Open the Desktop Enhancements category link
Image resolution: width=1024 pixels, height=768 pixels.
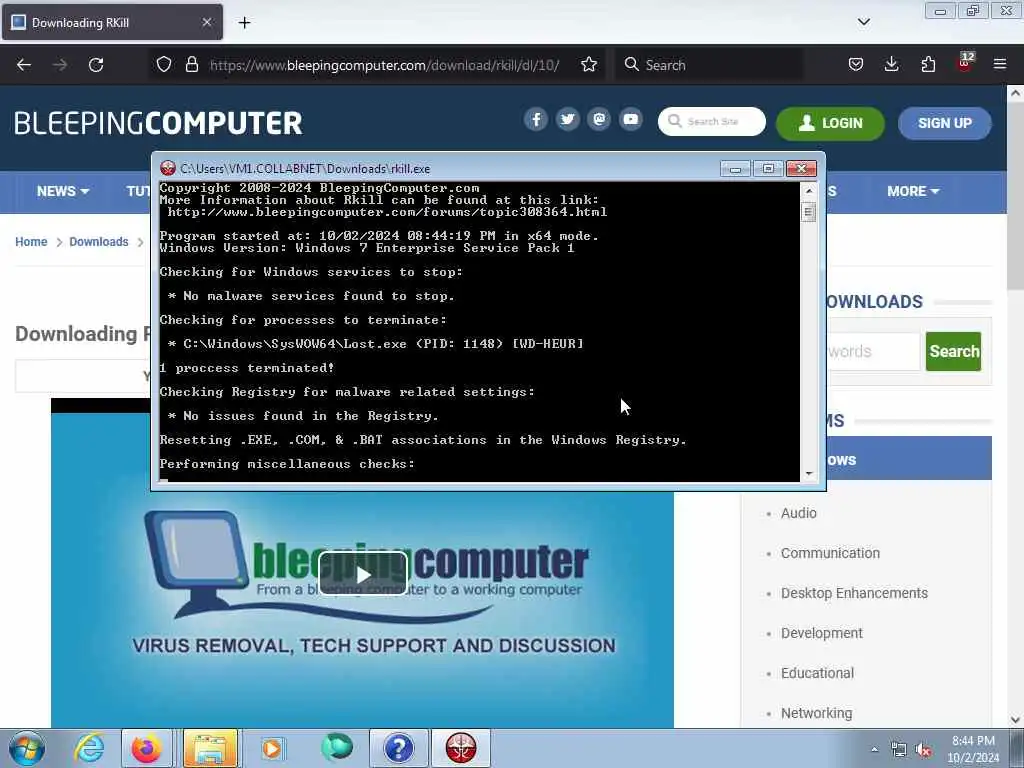(x=854, y=593)
